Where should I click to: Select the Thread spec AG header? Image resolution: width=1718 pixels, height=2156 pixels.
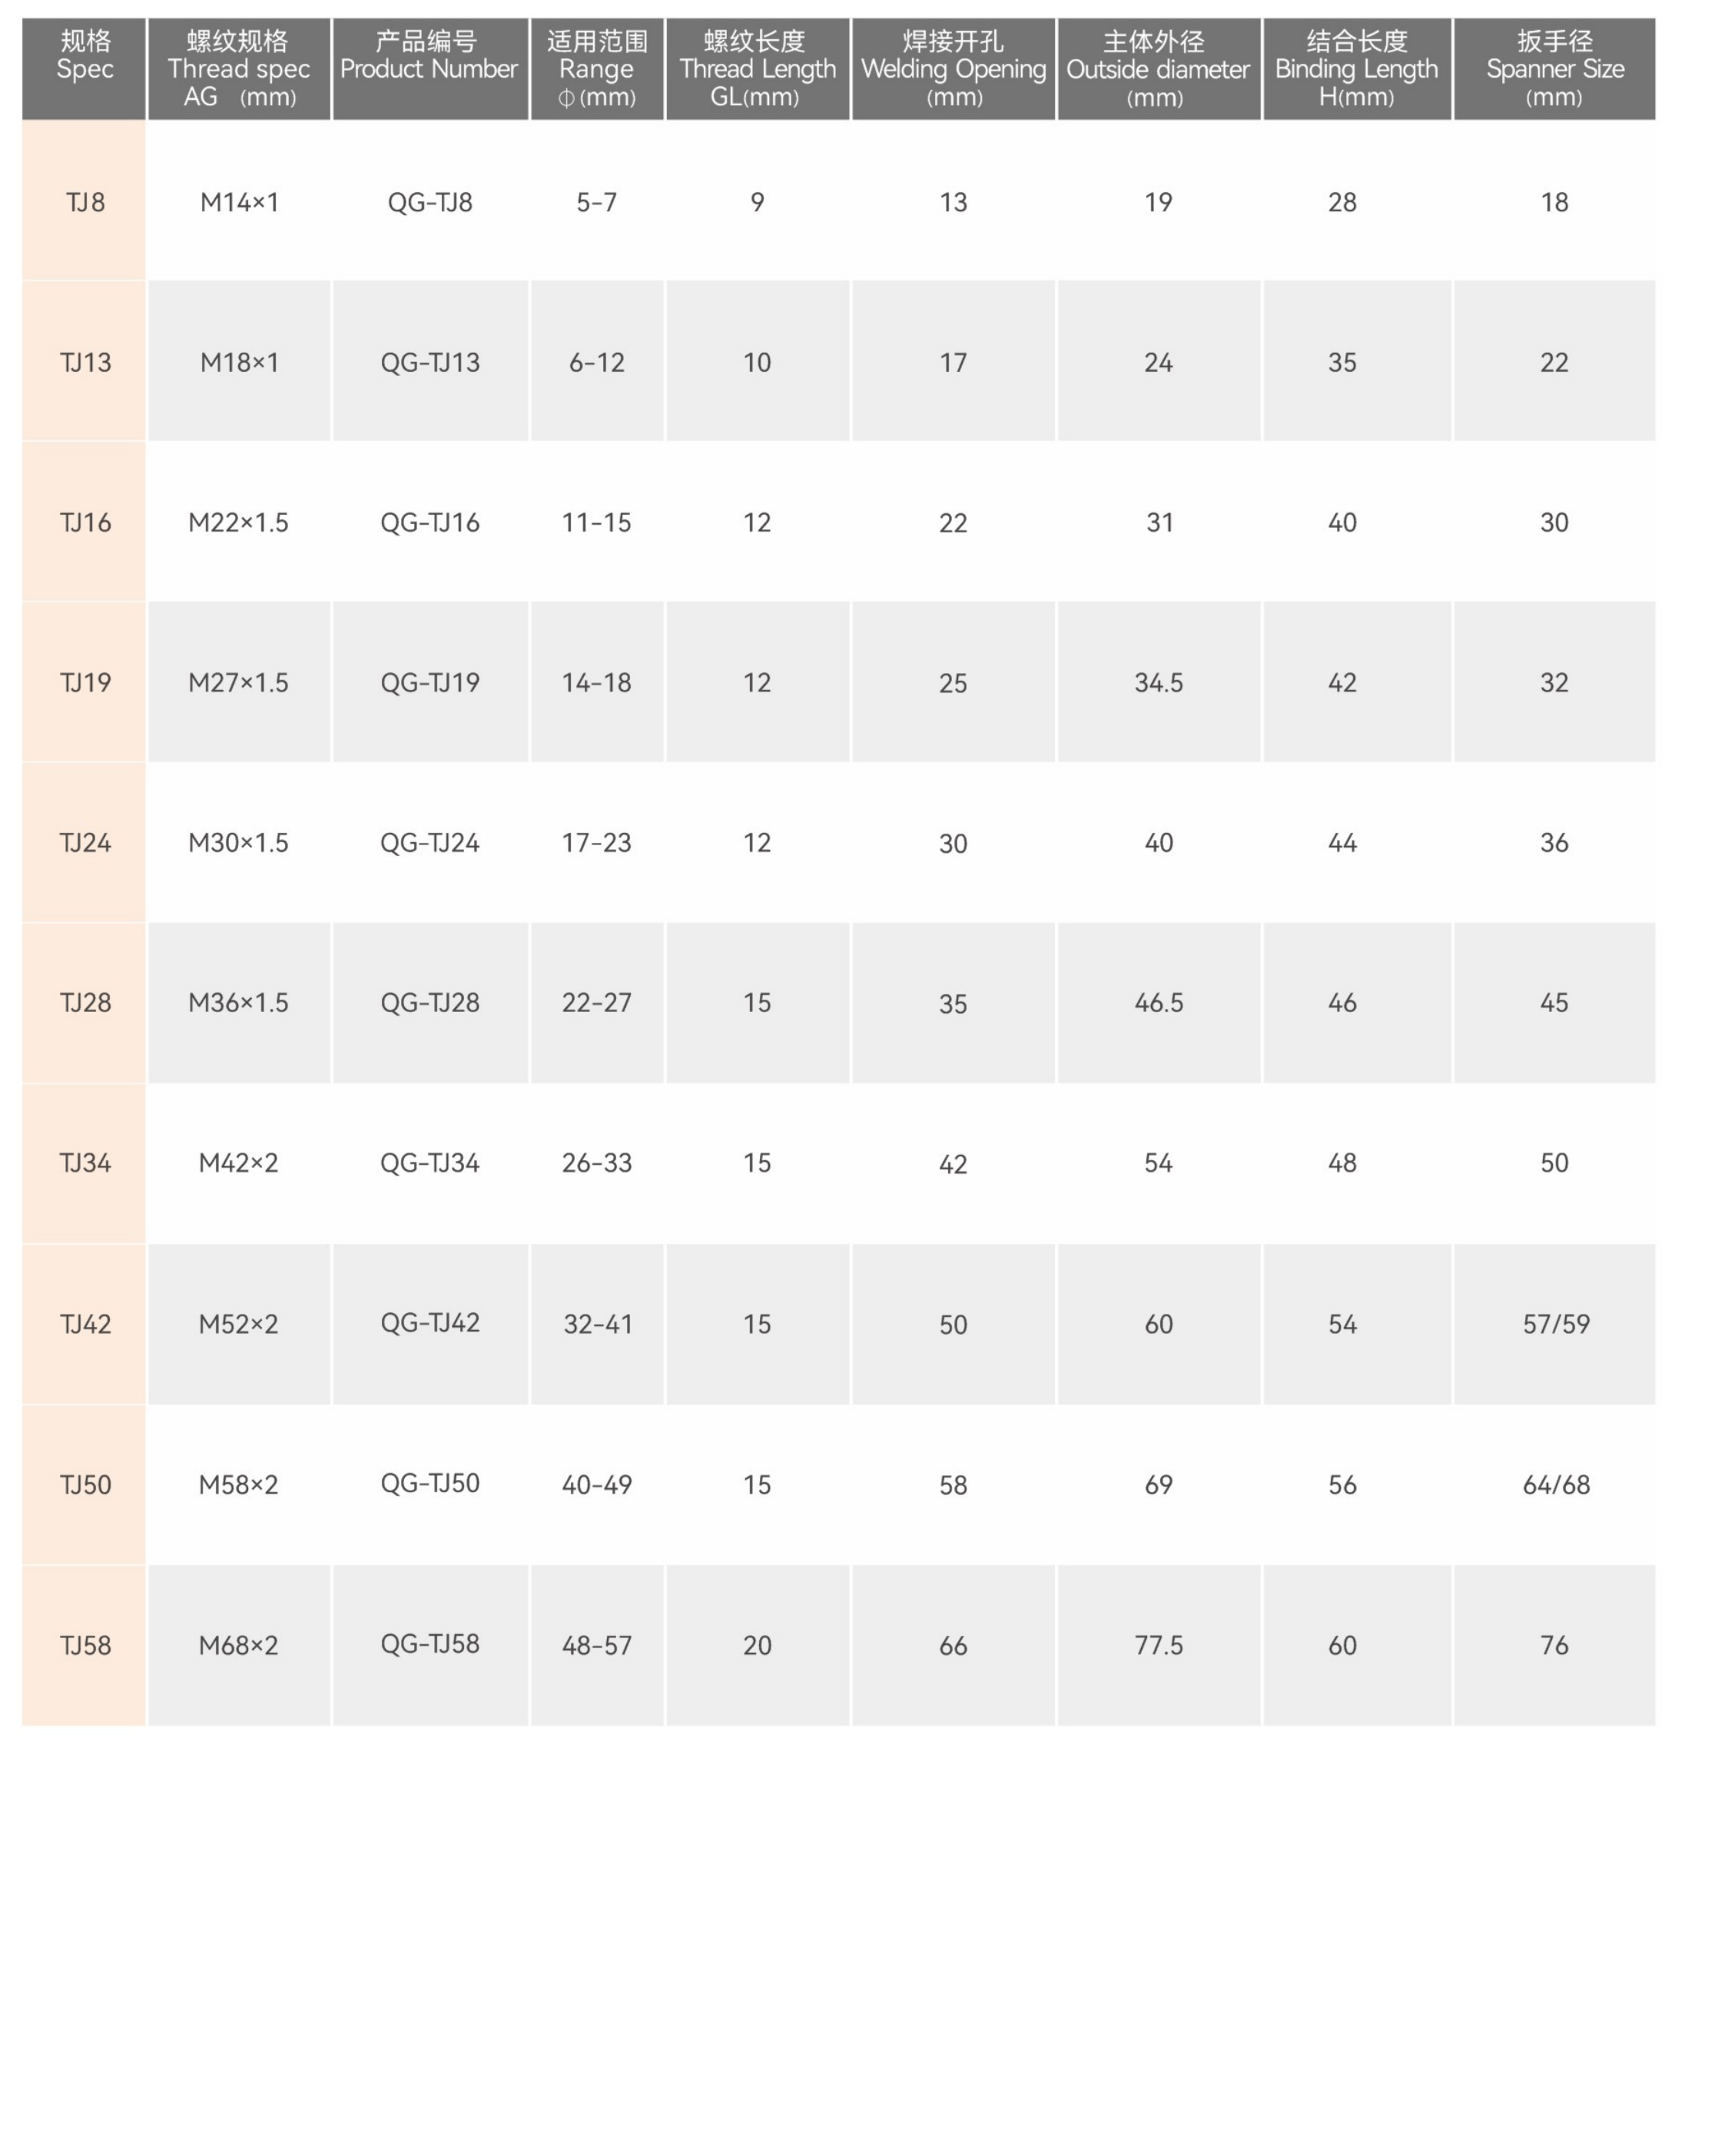pos(239,68)
